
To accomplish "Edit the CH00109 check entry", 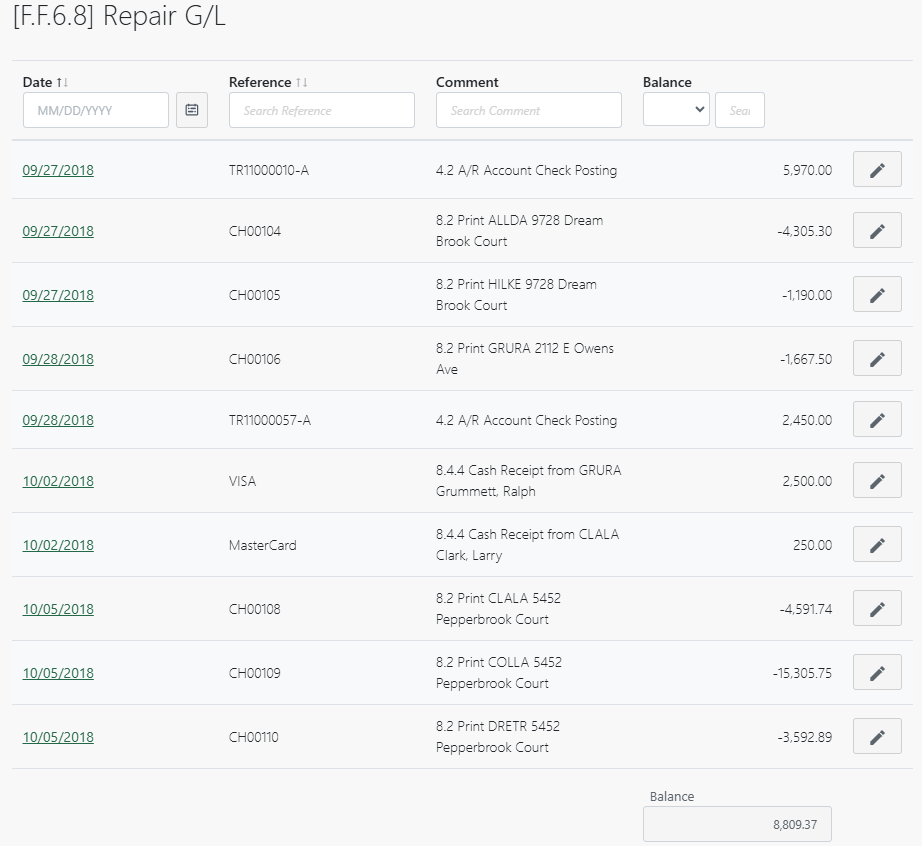I will 876,672.
